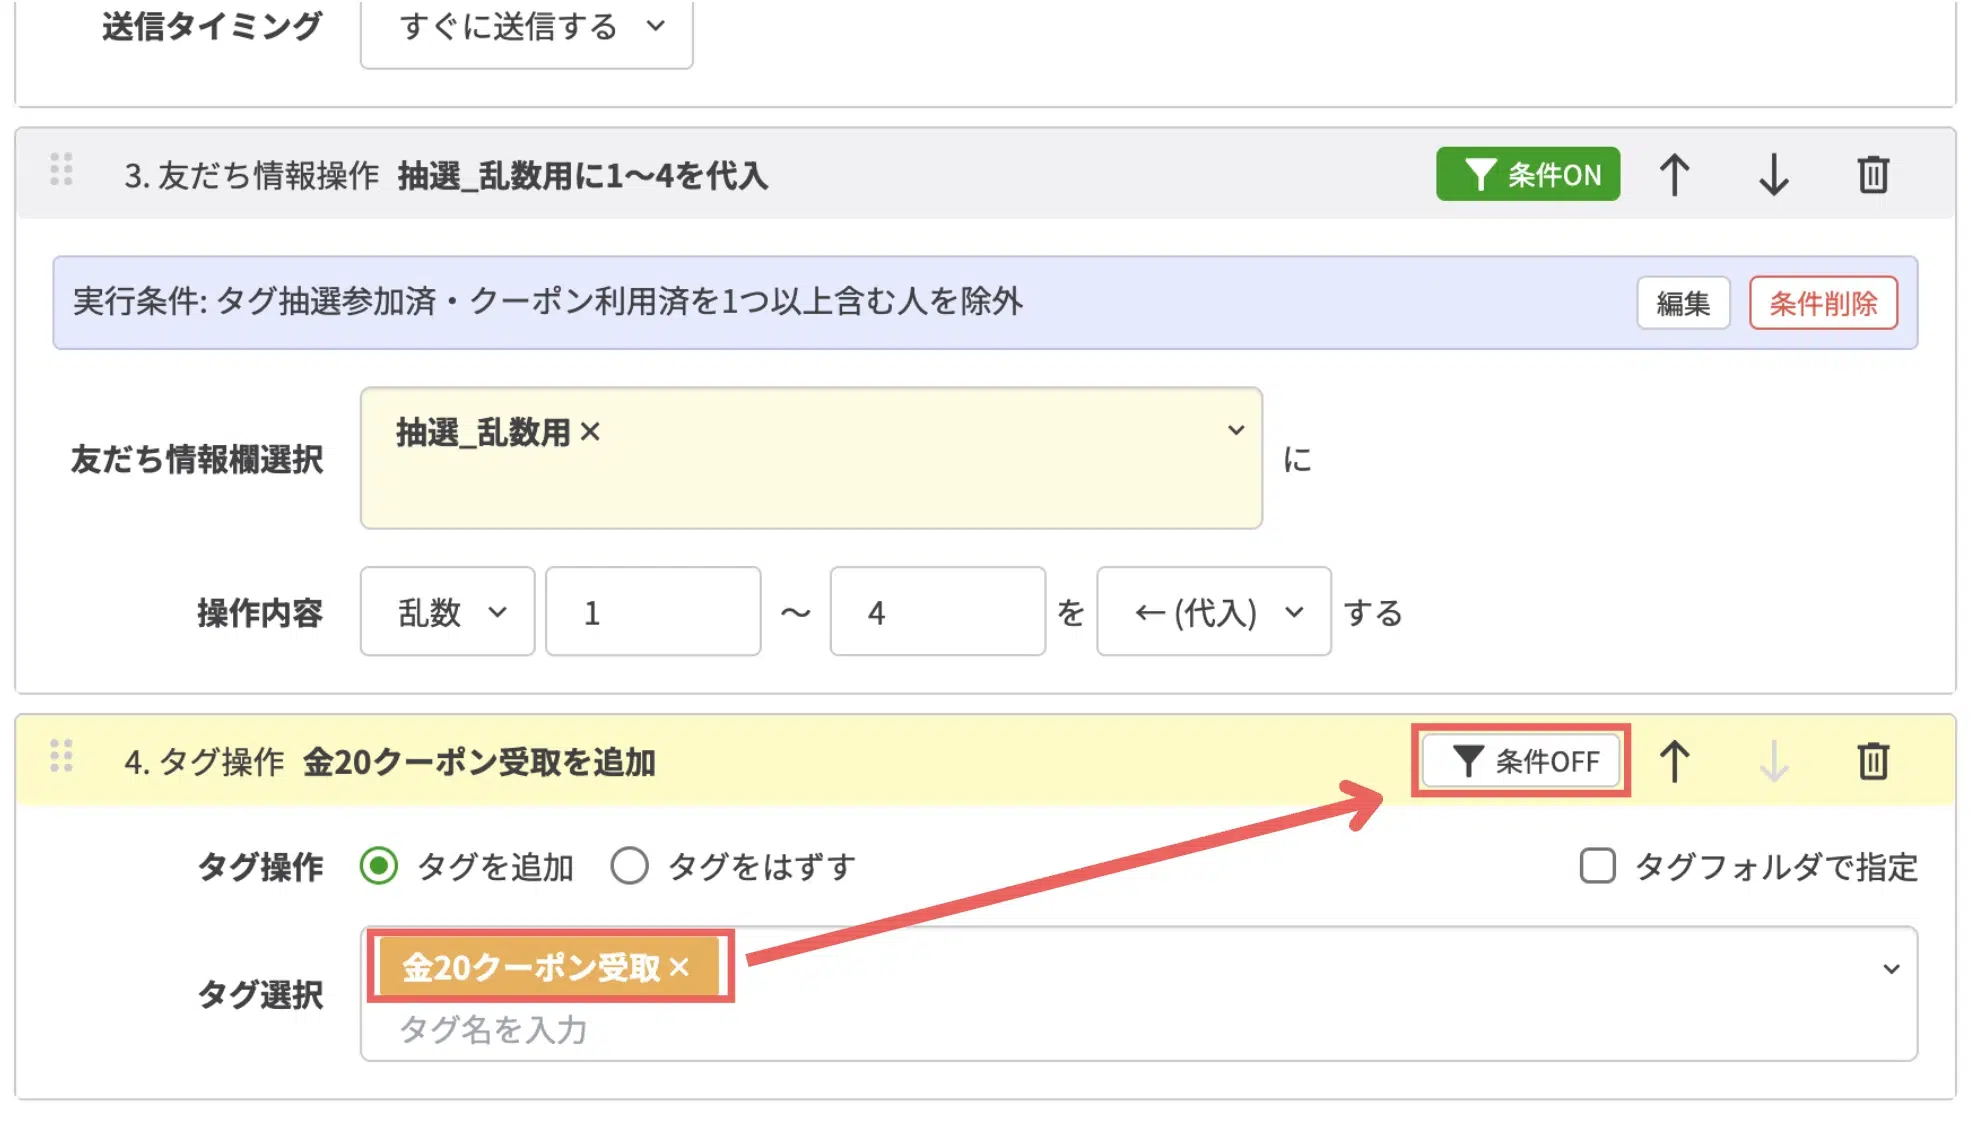Expand the 友だち情報欄選択 dropdown chevron

point(1236,430)
